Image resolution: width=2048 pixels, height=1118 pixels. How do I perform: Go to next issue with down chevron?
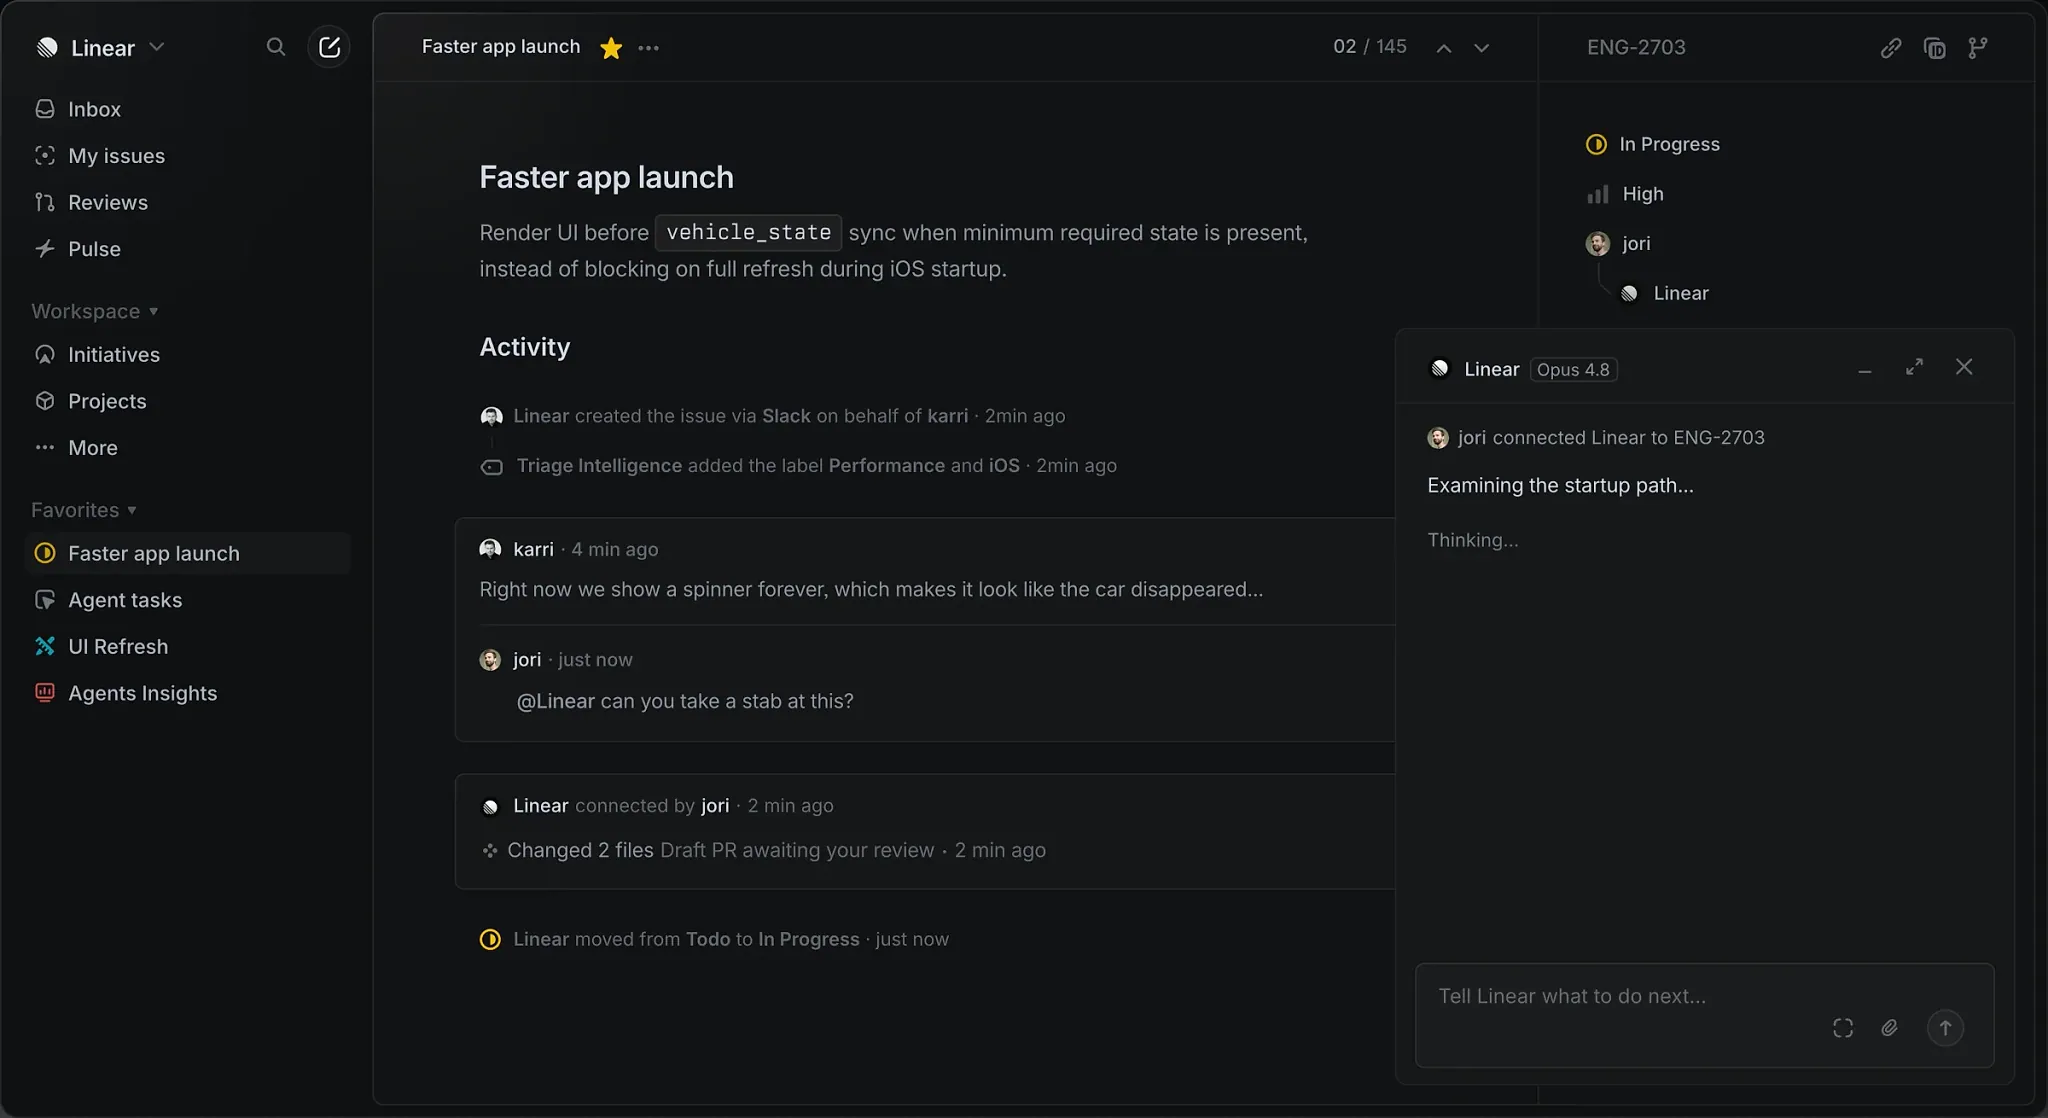tap(1482, 48)
